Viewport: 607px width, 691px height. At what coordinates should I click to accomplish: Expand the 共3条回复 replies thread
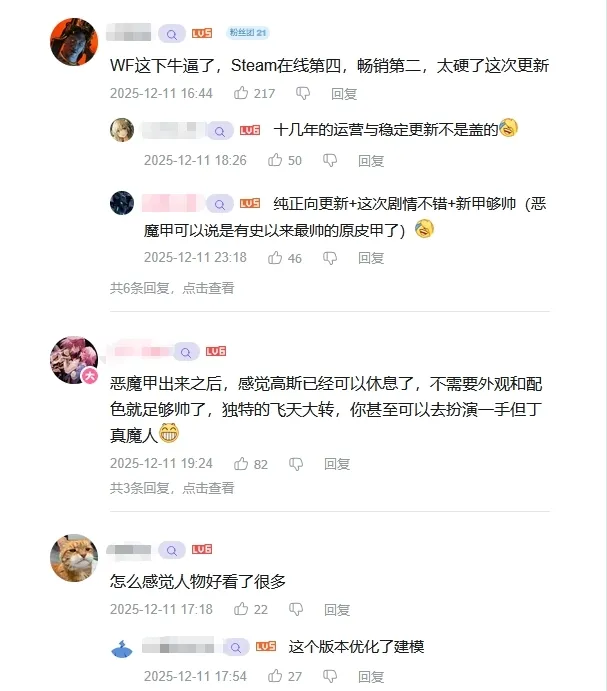(172, 488)
